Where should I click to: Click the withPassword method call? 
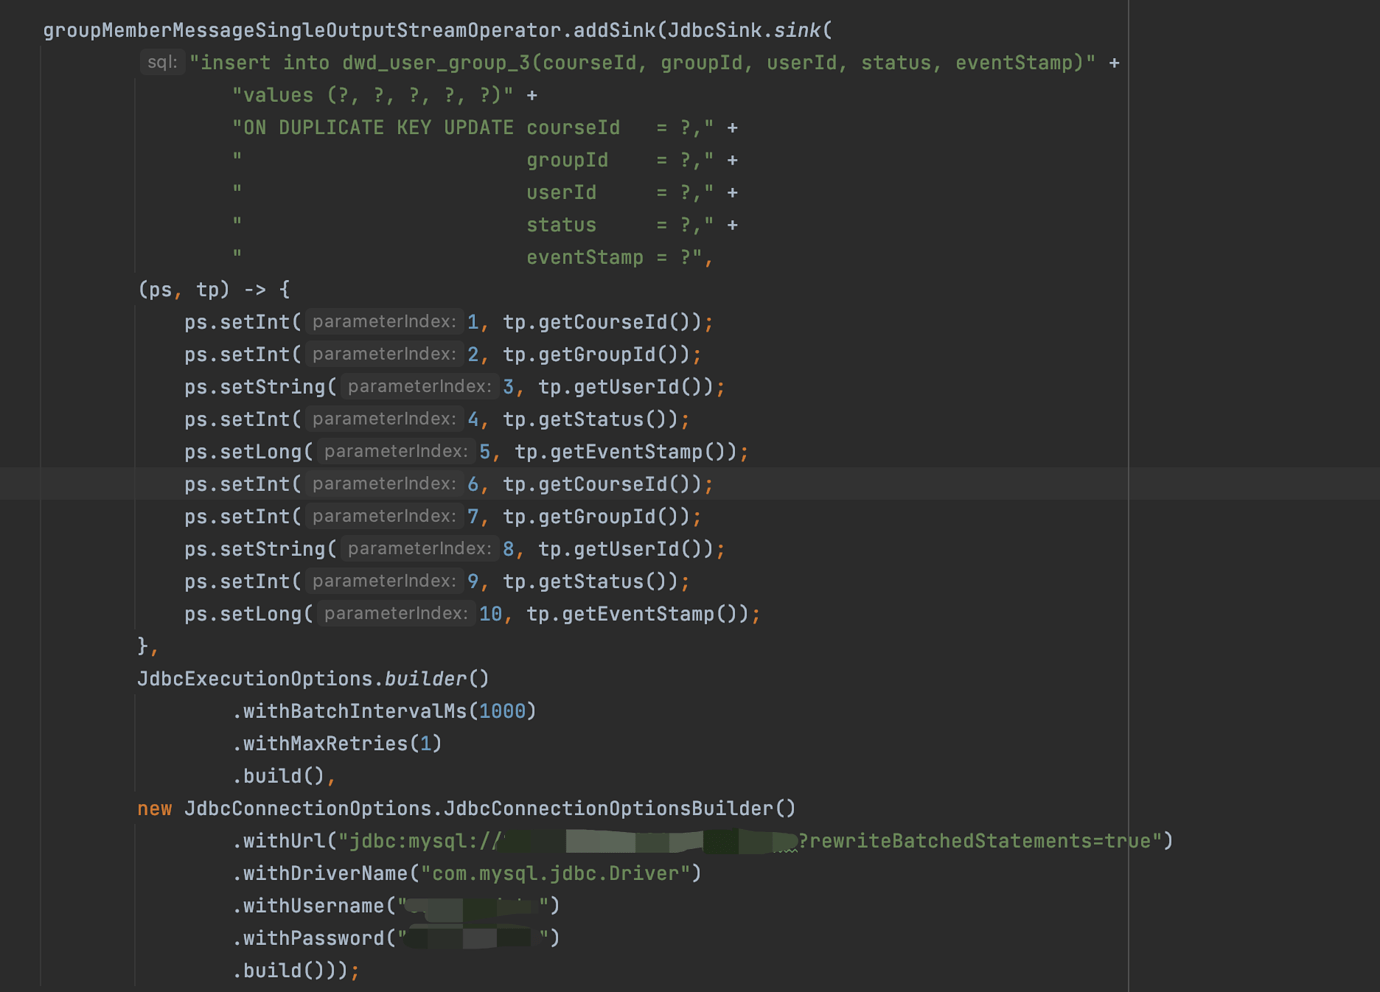(314, 938)
